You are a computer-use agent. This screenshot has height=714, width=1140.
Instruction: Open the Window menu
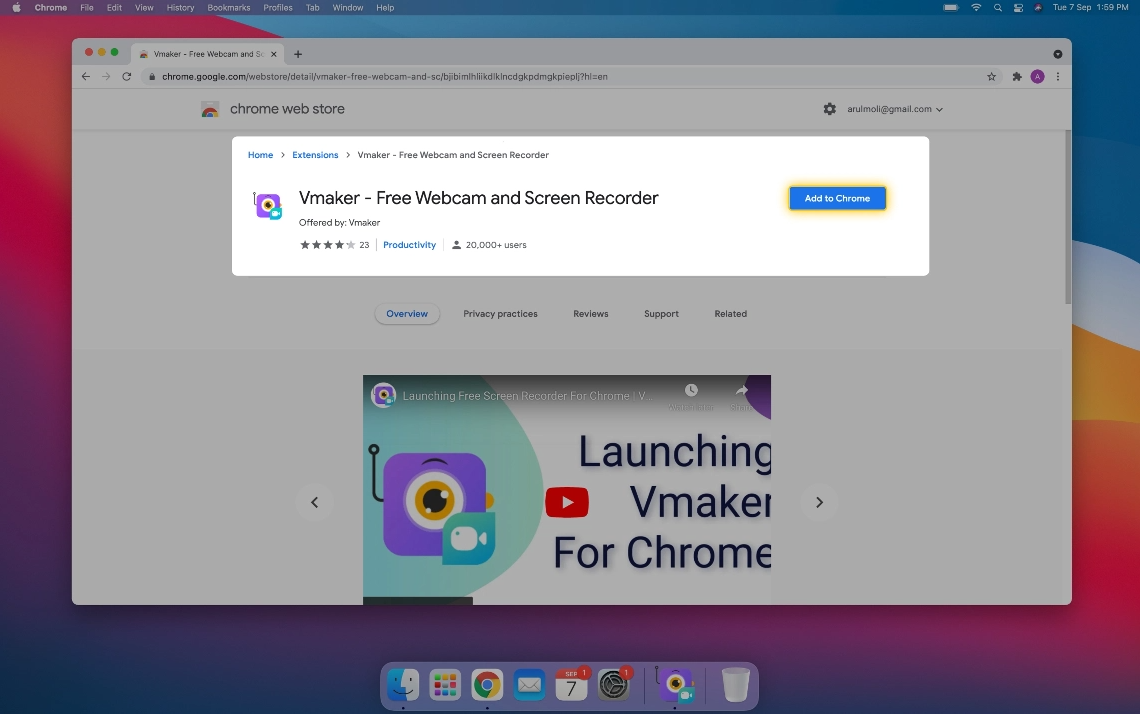pos(348,7)
